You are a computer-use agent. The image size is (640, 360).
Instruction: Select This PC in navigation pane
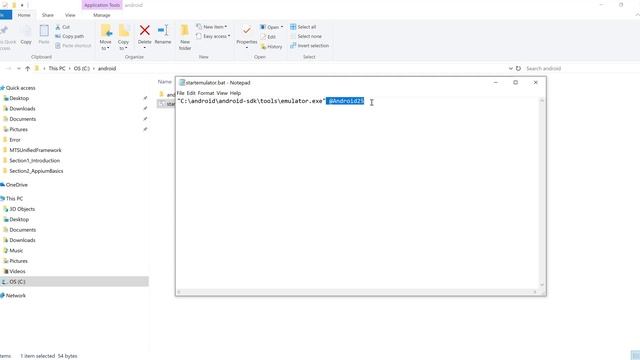tap(15, 199)
